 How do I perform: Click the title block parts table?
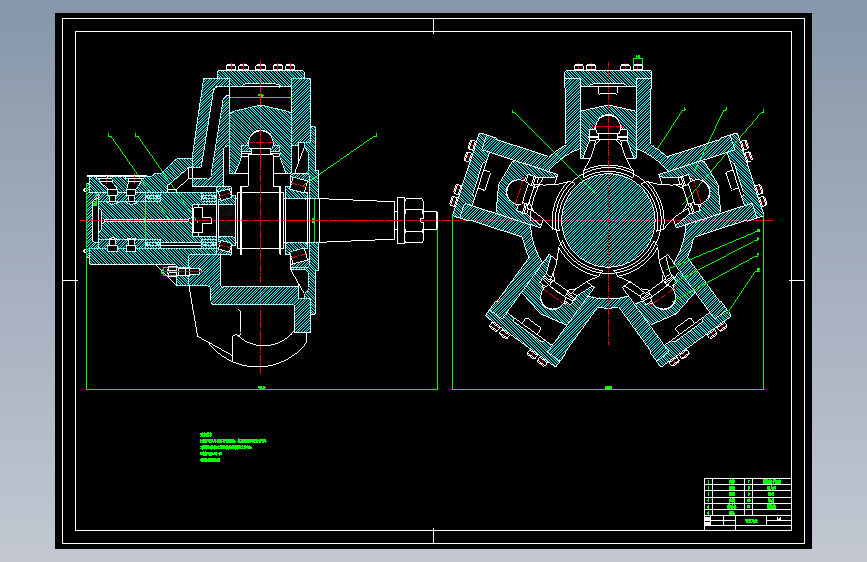pos(748,504)
